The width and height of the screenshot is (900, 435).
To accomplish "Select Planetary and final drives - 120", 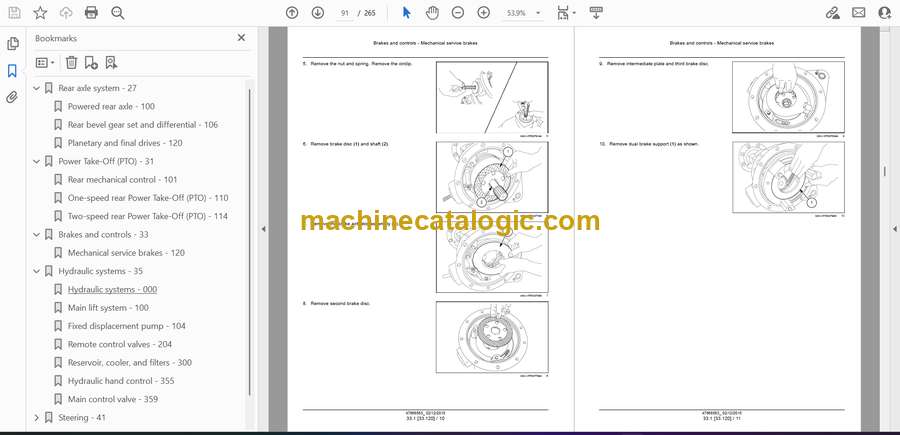I will 125,143.
